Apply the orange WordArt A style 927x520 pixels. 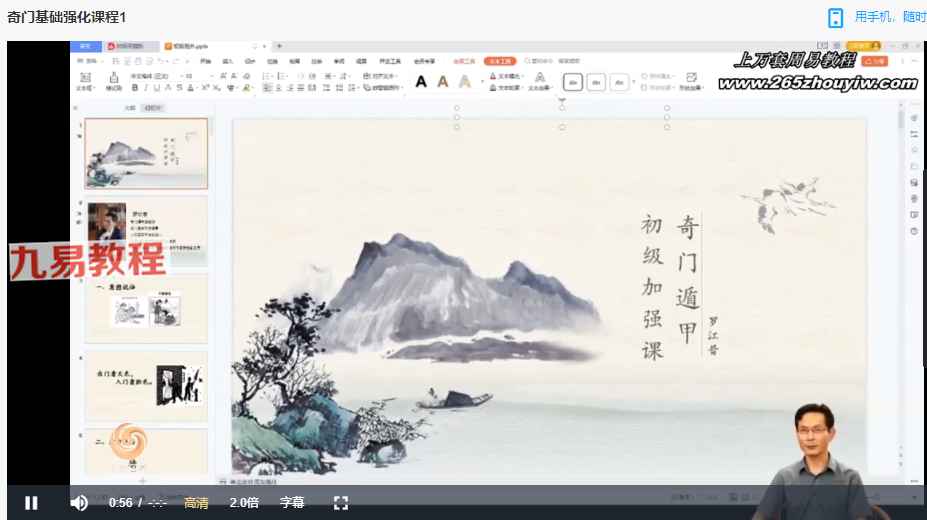pyautogui.click(x=443, y=81)
